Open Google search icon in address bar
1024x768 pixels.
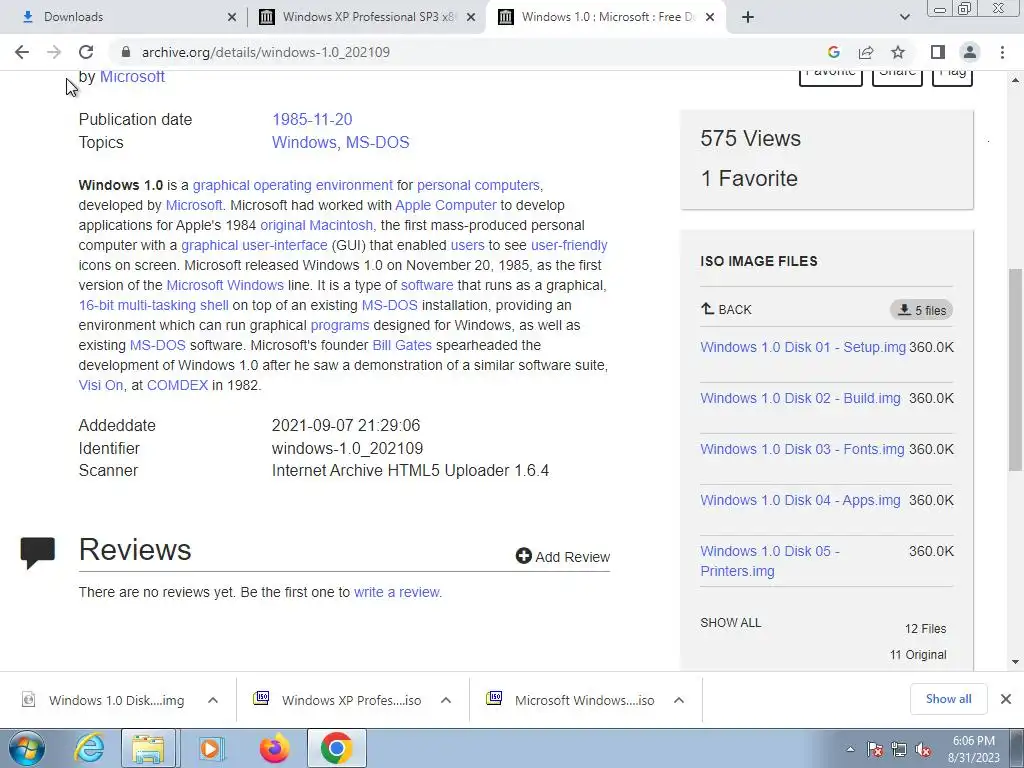coord(833,52)
